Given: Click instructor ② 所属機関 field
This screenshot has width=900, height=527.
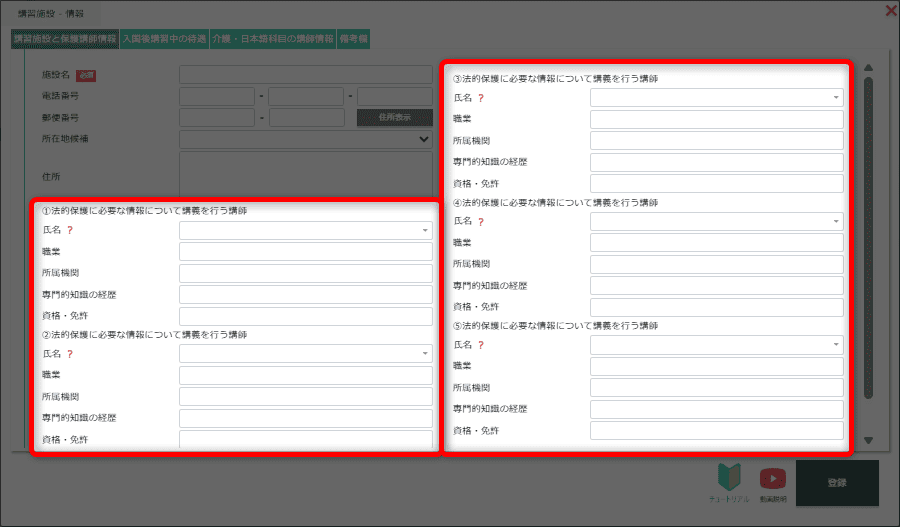Looking at the screenshot, I should (306, 397).
